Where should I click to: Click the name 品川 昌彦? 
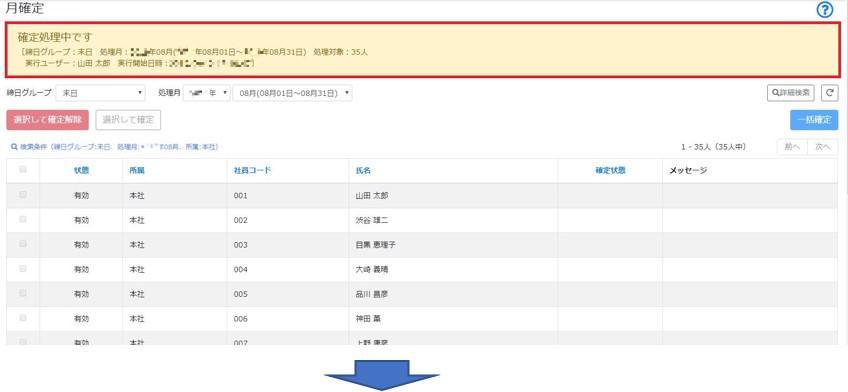pyautogui.click(x=372, y=294)
